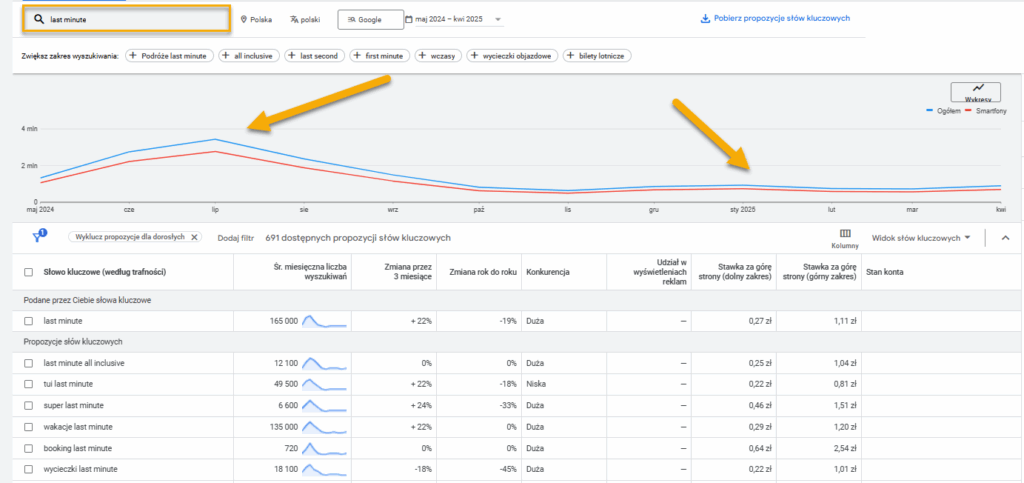
Task: Tick the checkbox for 'tui last minute'
Action: (29, 384)
